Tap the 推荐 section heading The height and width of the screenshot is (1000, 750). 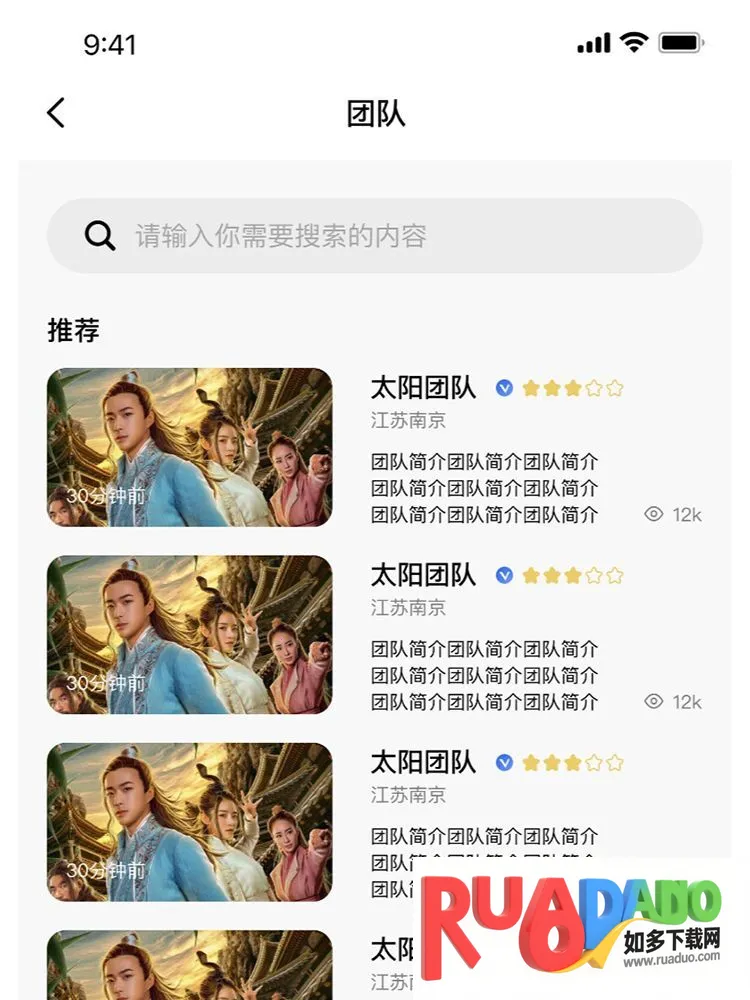(74, 330)
